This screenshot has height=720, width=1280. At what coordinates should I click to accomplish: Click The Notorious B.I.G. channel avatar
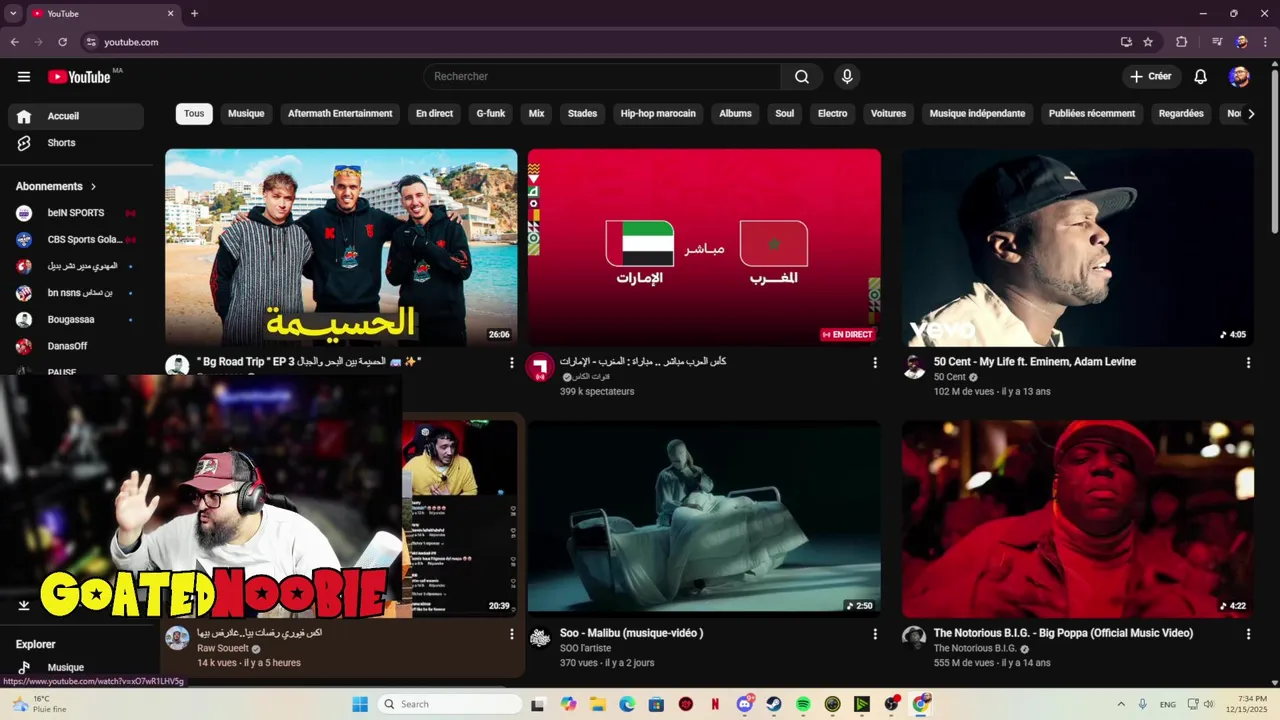tap(914, 637)
